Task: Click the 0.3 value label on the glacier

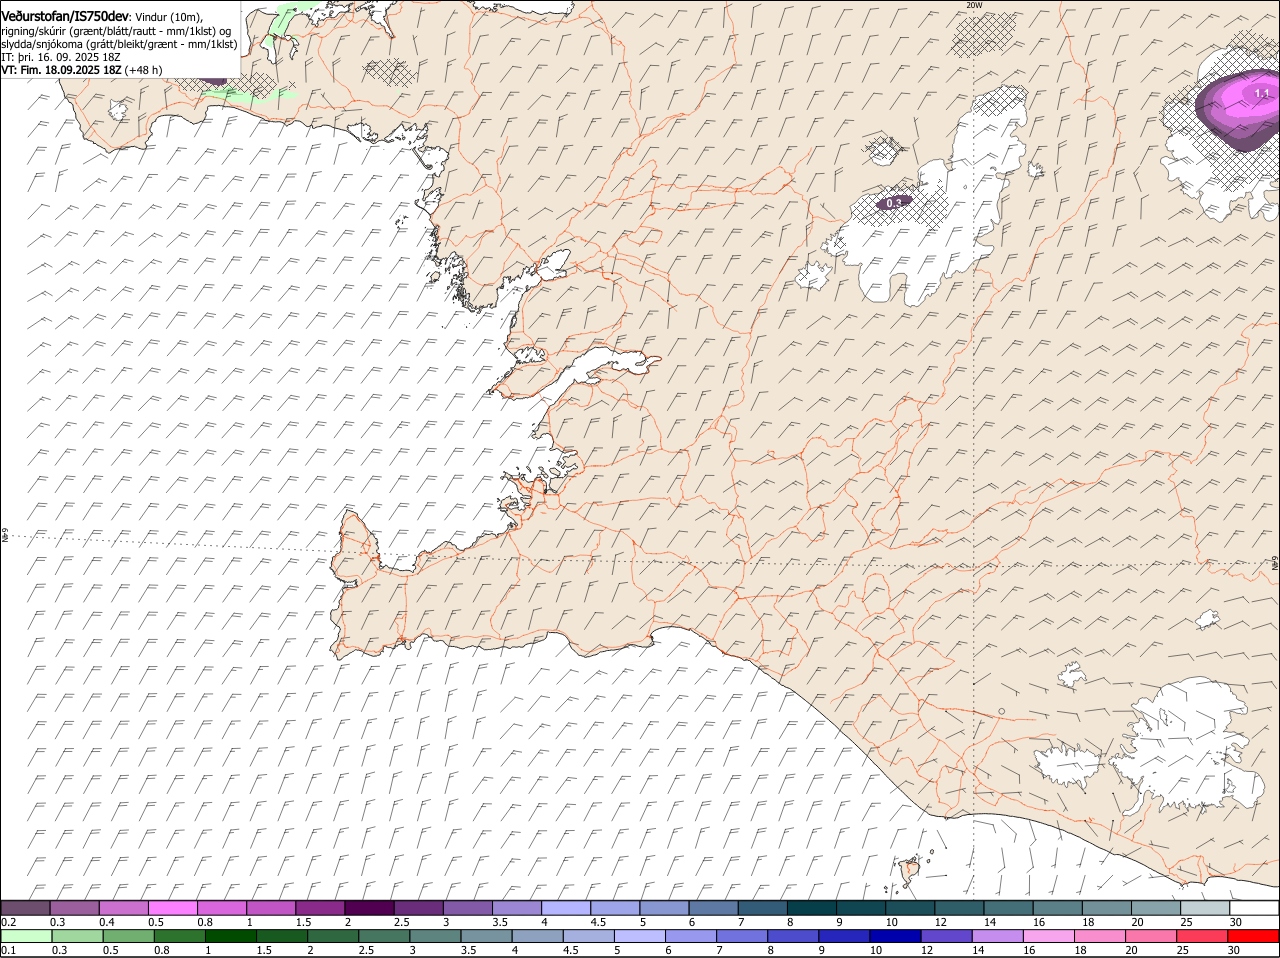Action: pyautogui.click(x=895, y=203)
